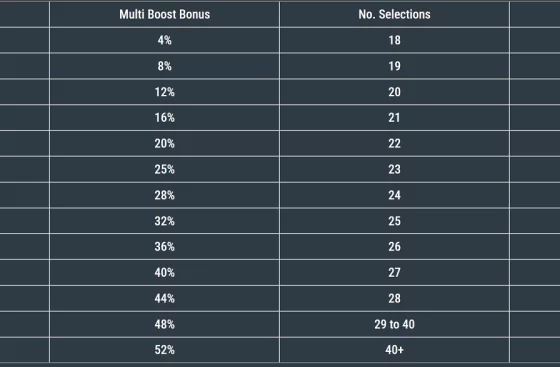The image size is (560, 367).
Task: Select the 23 selections cell
Action: point(394,169)
